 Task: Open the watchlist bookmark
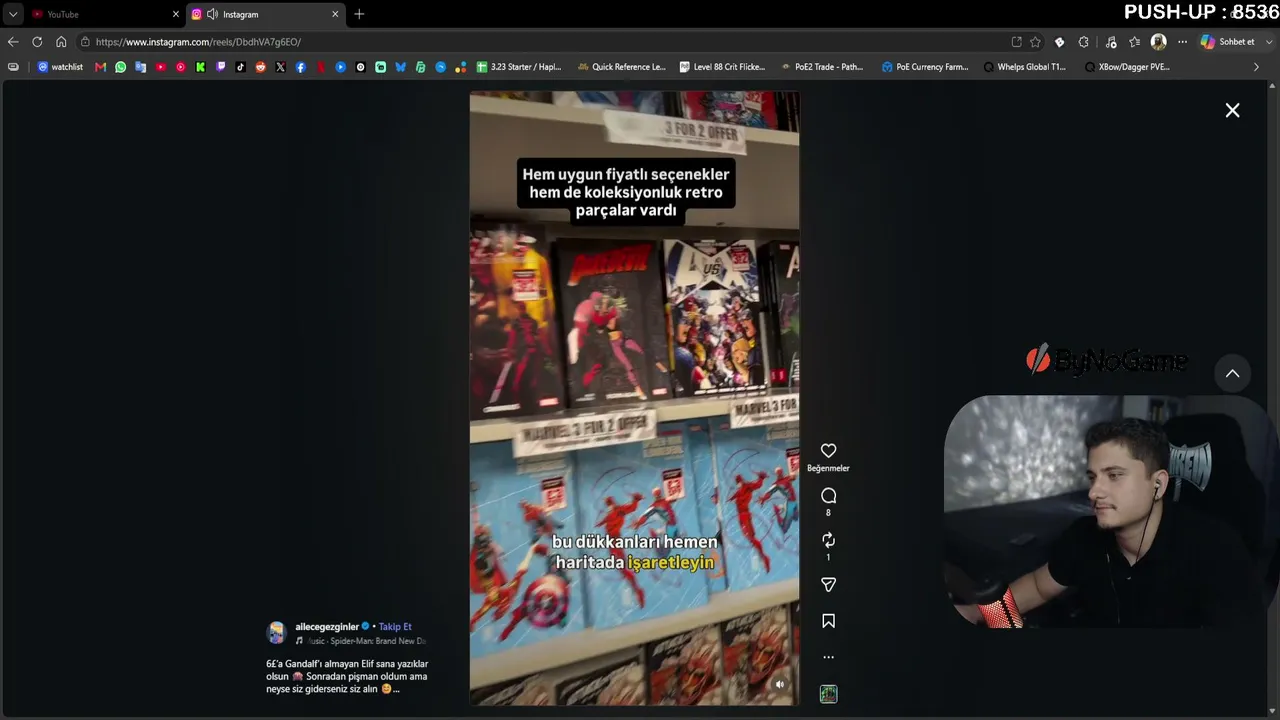[x=60, y=67]
